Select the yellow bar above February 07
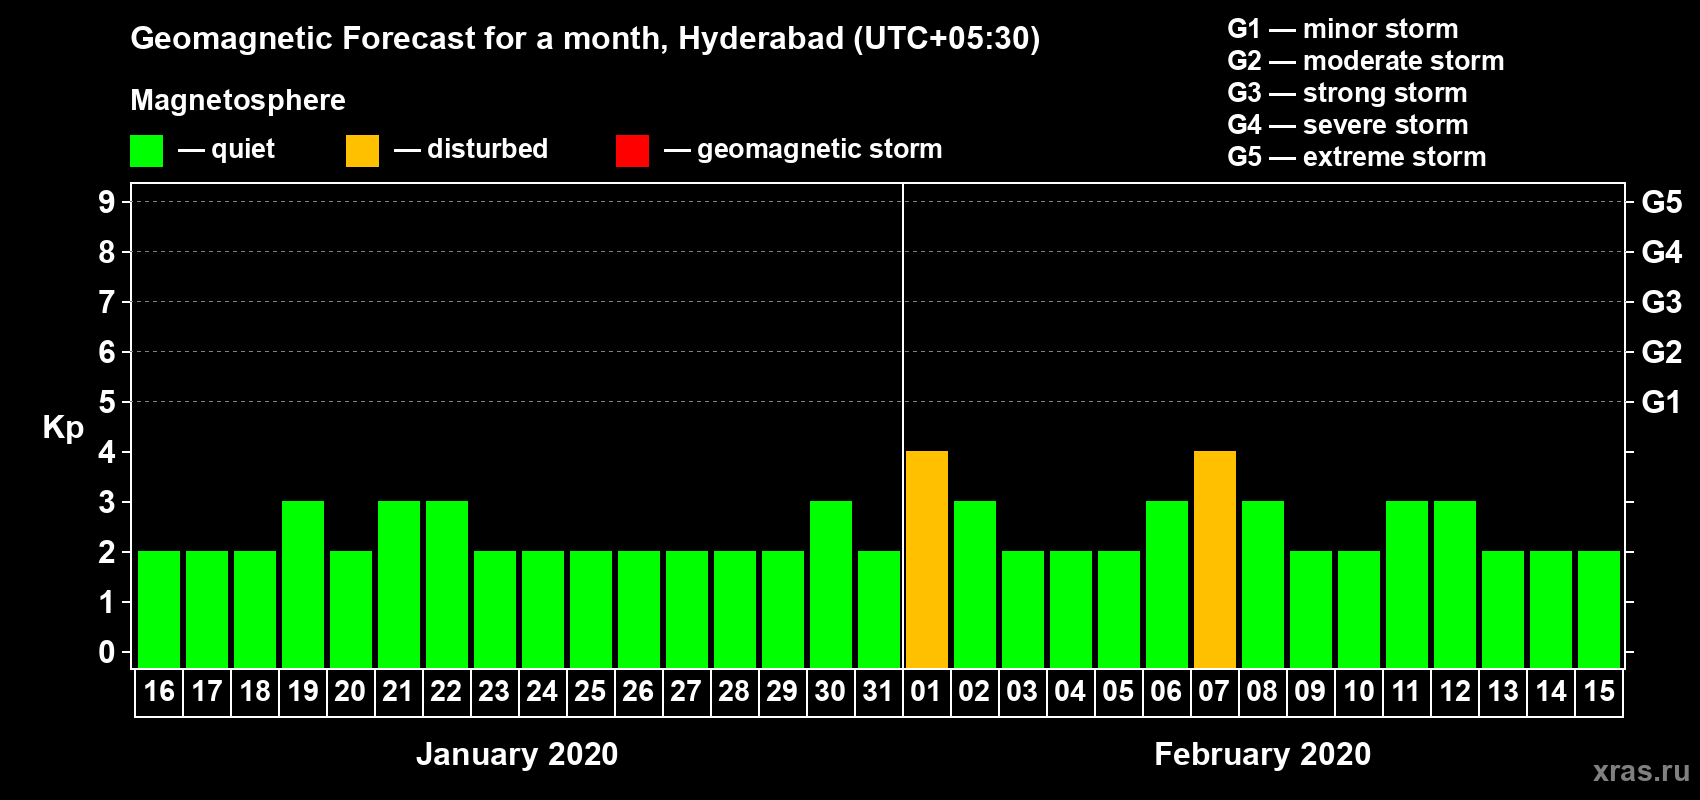This screenshot has width=1700, height=800. point(1215,560)
